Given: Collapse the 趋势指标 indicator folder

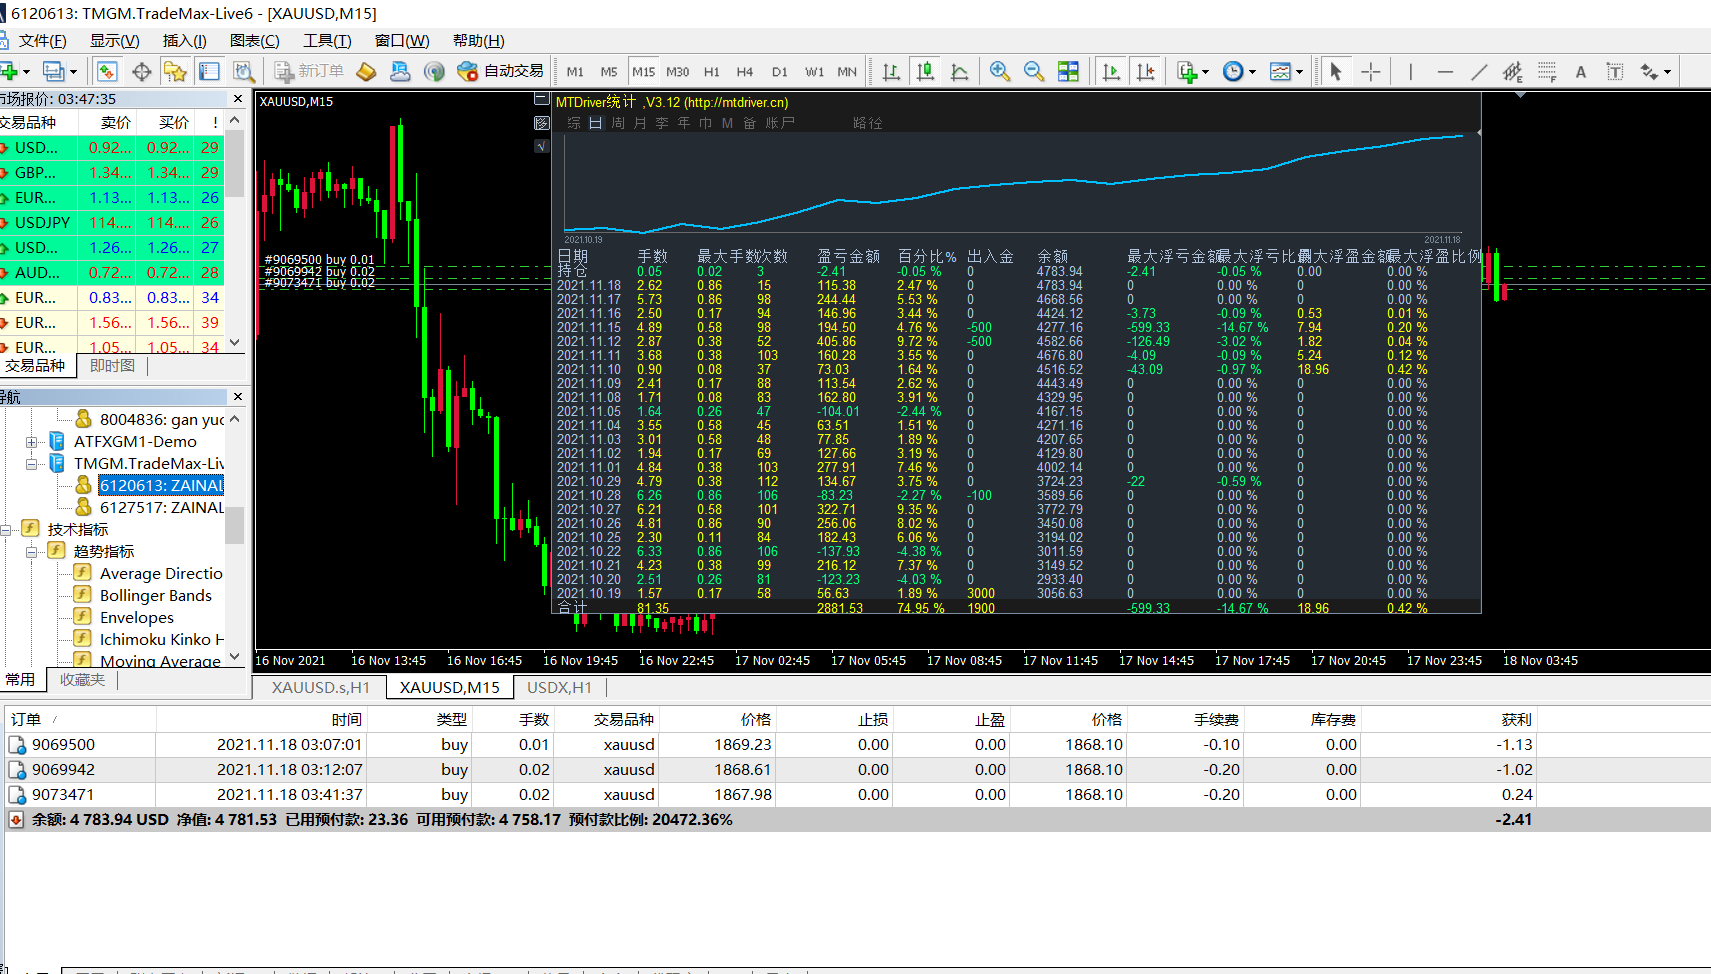Looking at the screenshot, I should click(32, 552).
